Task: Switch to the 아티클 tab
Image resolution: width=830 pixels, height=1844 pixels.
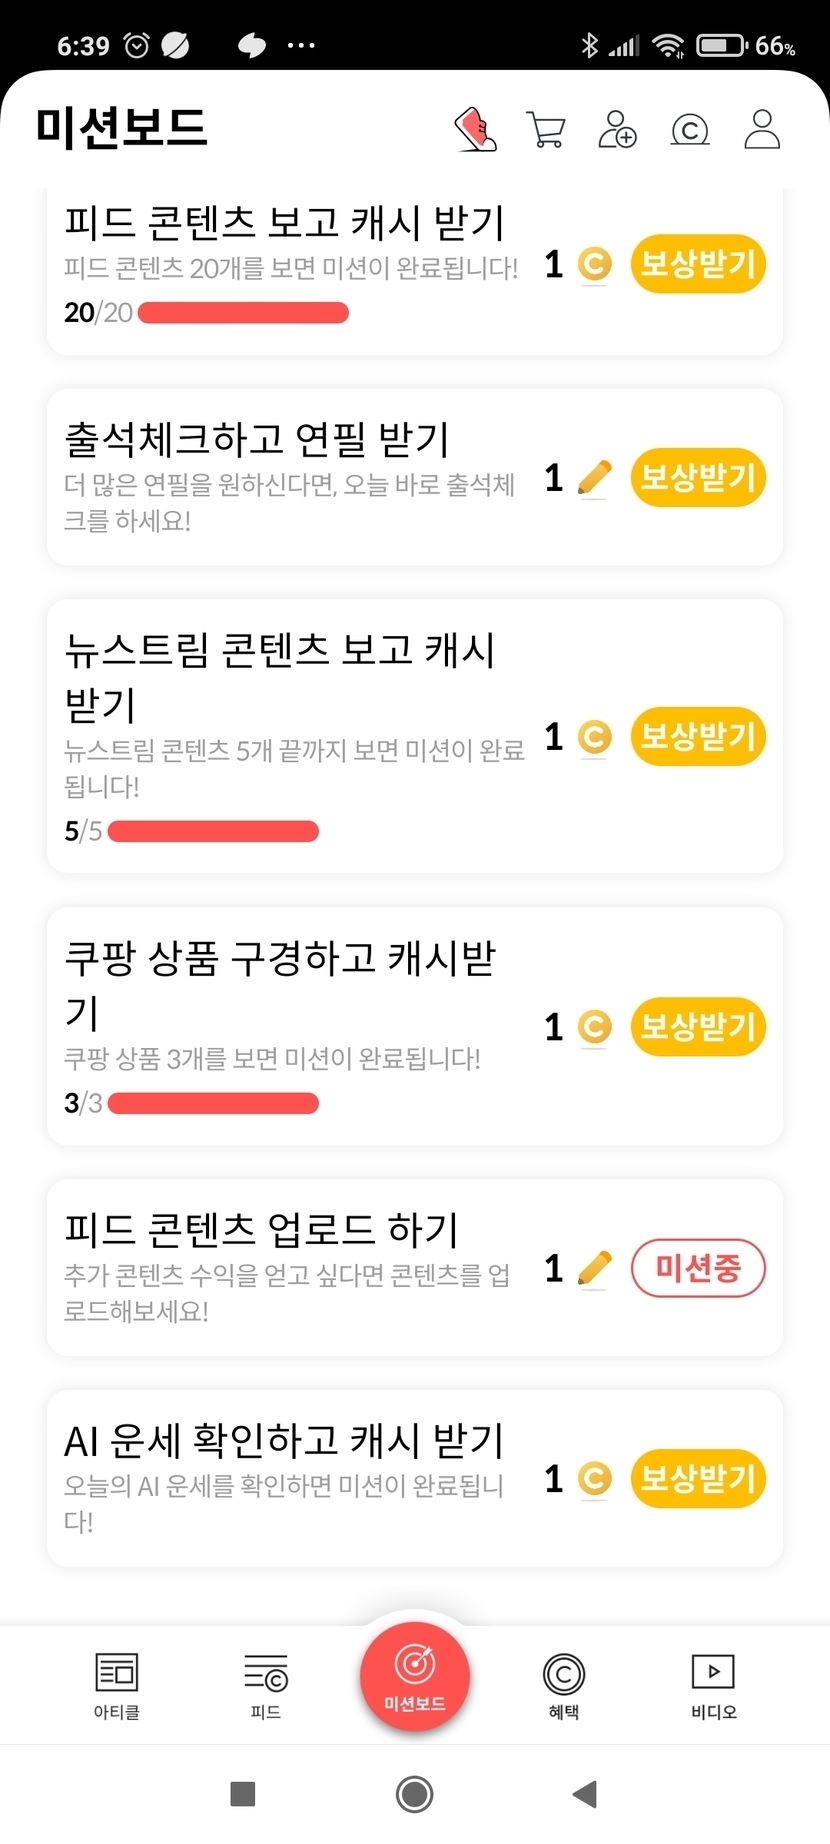Action: [x=117, y=1686]
